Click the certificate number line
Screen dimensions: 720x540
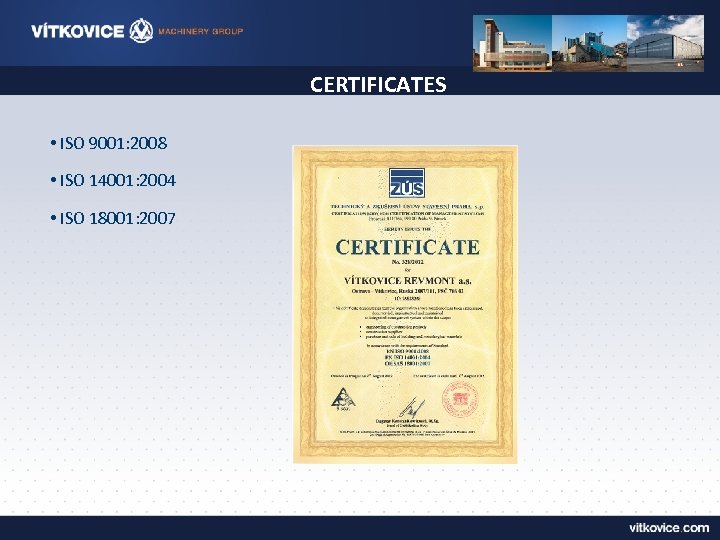[407, 262]
